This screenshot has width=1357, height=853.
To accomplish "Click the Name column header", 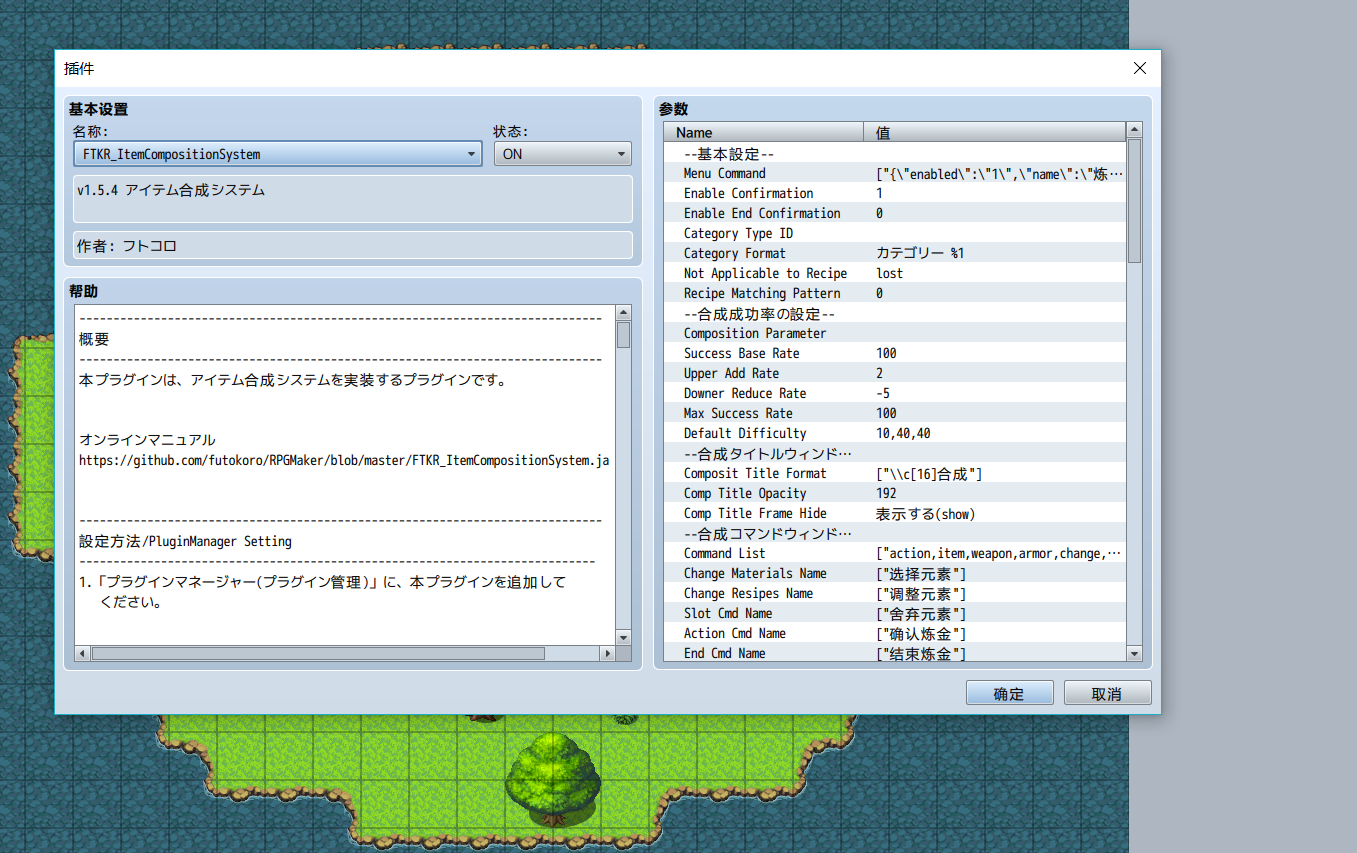I will click(764, 132).
